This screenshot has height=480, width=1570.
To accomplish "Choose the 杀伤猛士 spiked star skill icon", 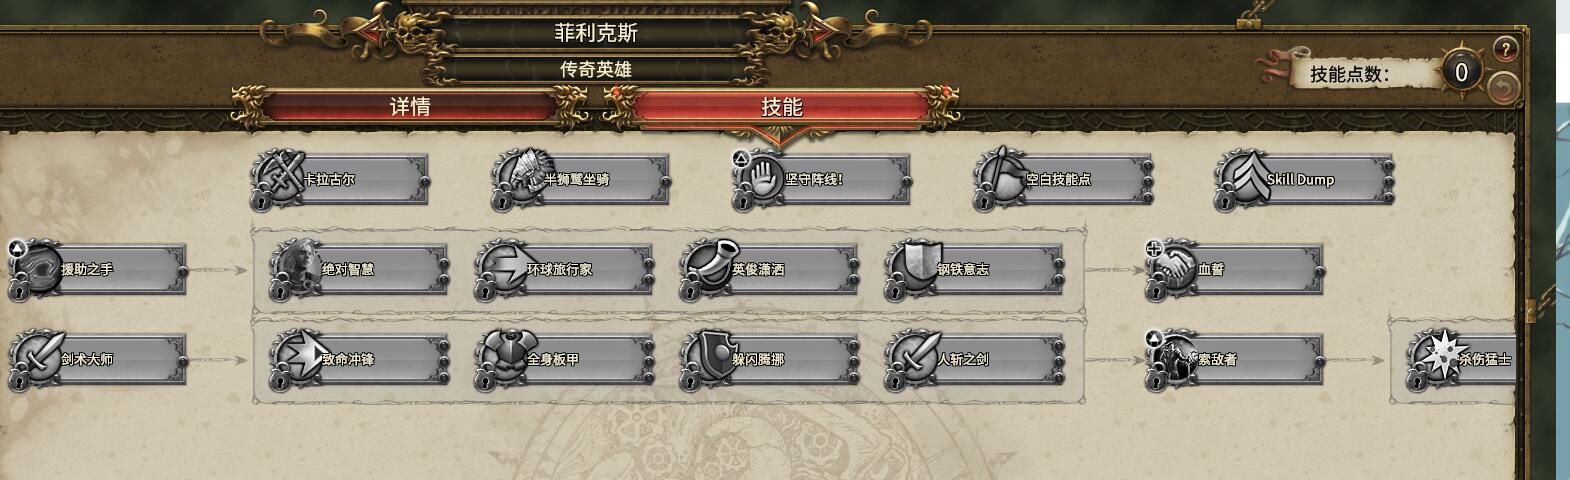I will click(1435, 356).
